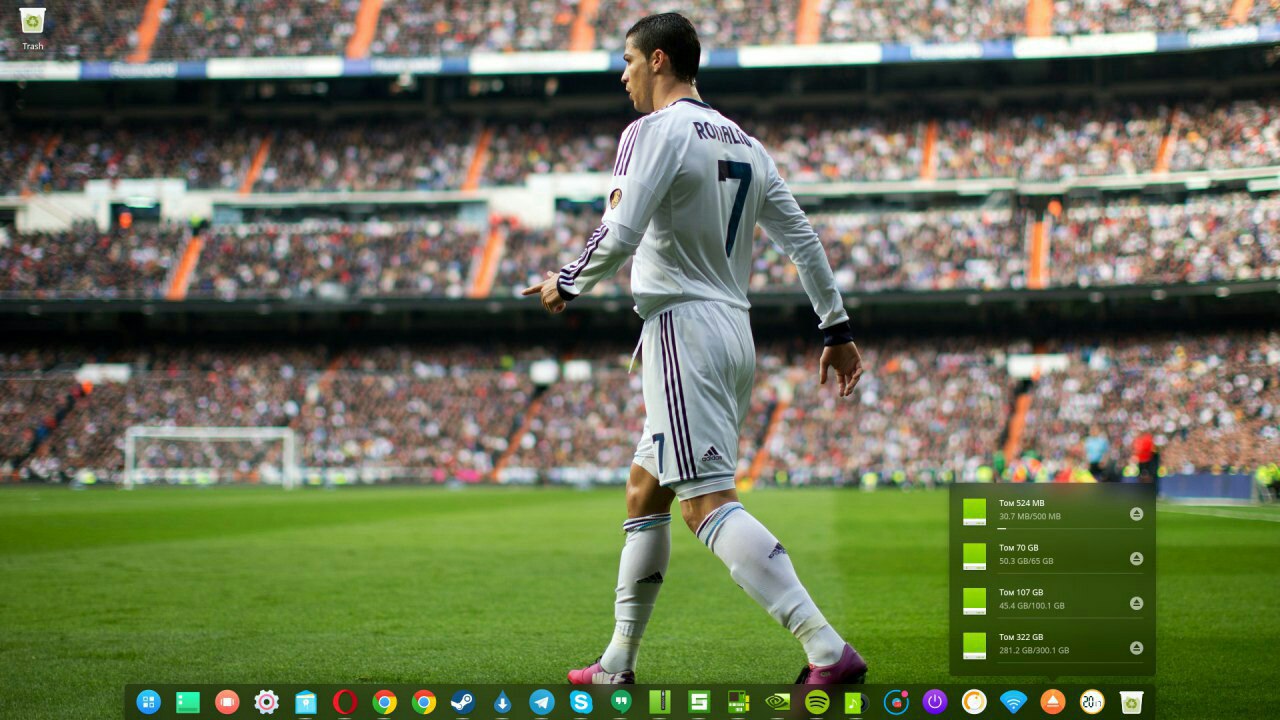Click the Том 322 GB drive icon

point(974,646)
